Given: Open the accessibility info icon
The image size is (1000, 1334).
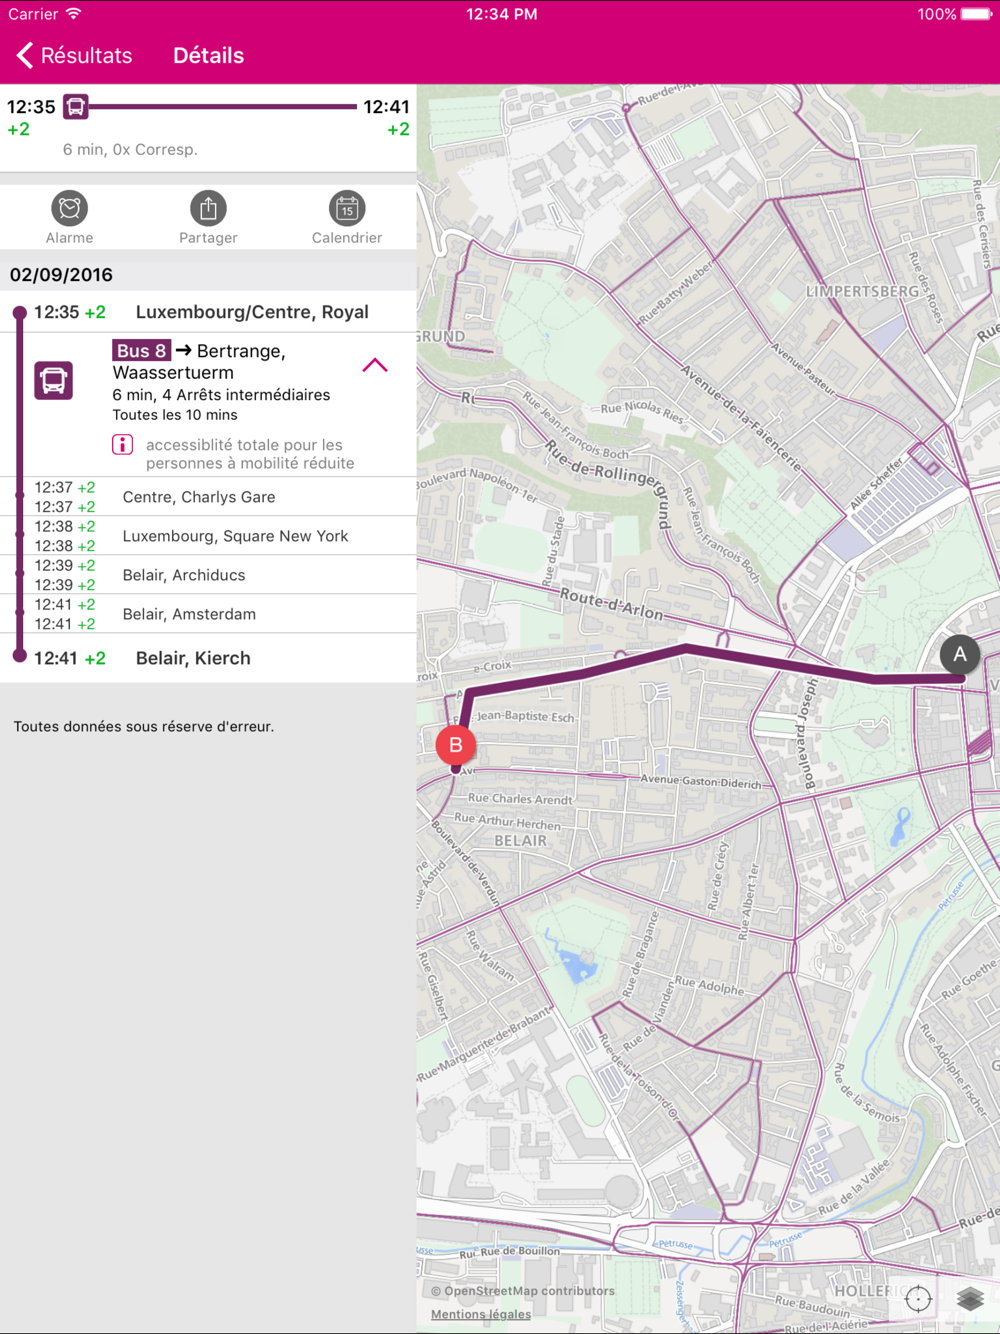Looking at the screenshot, I should click(x=123, y=445).
